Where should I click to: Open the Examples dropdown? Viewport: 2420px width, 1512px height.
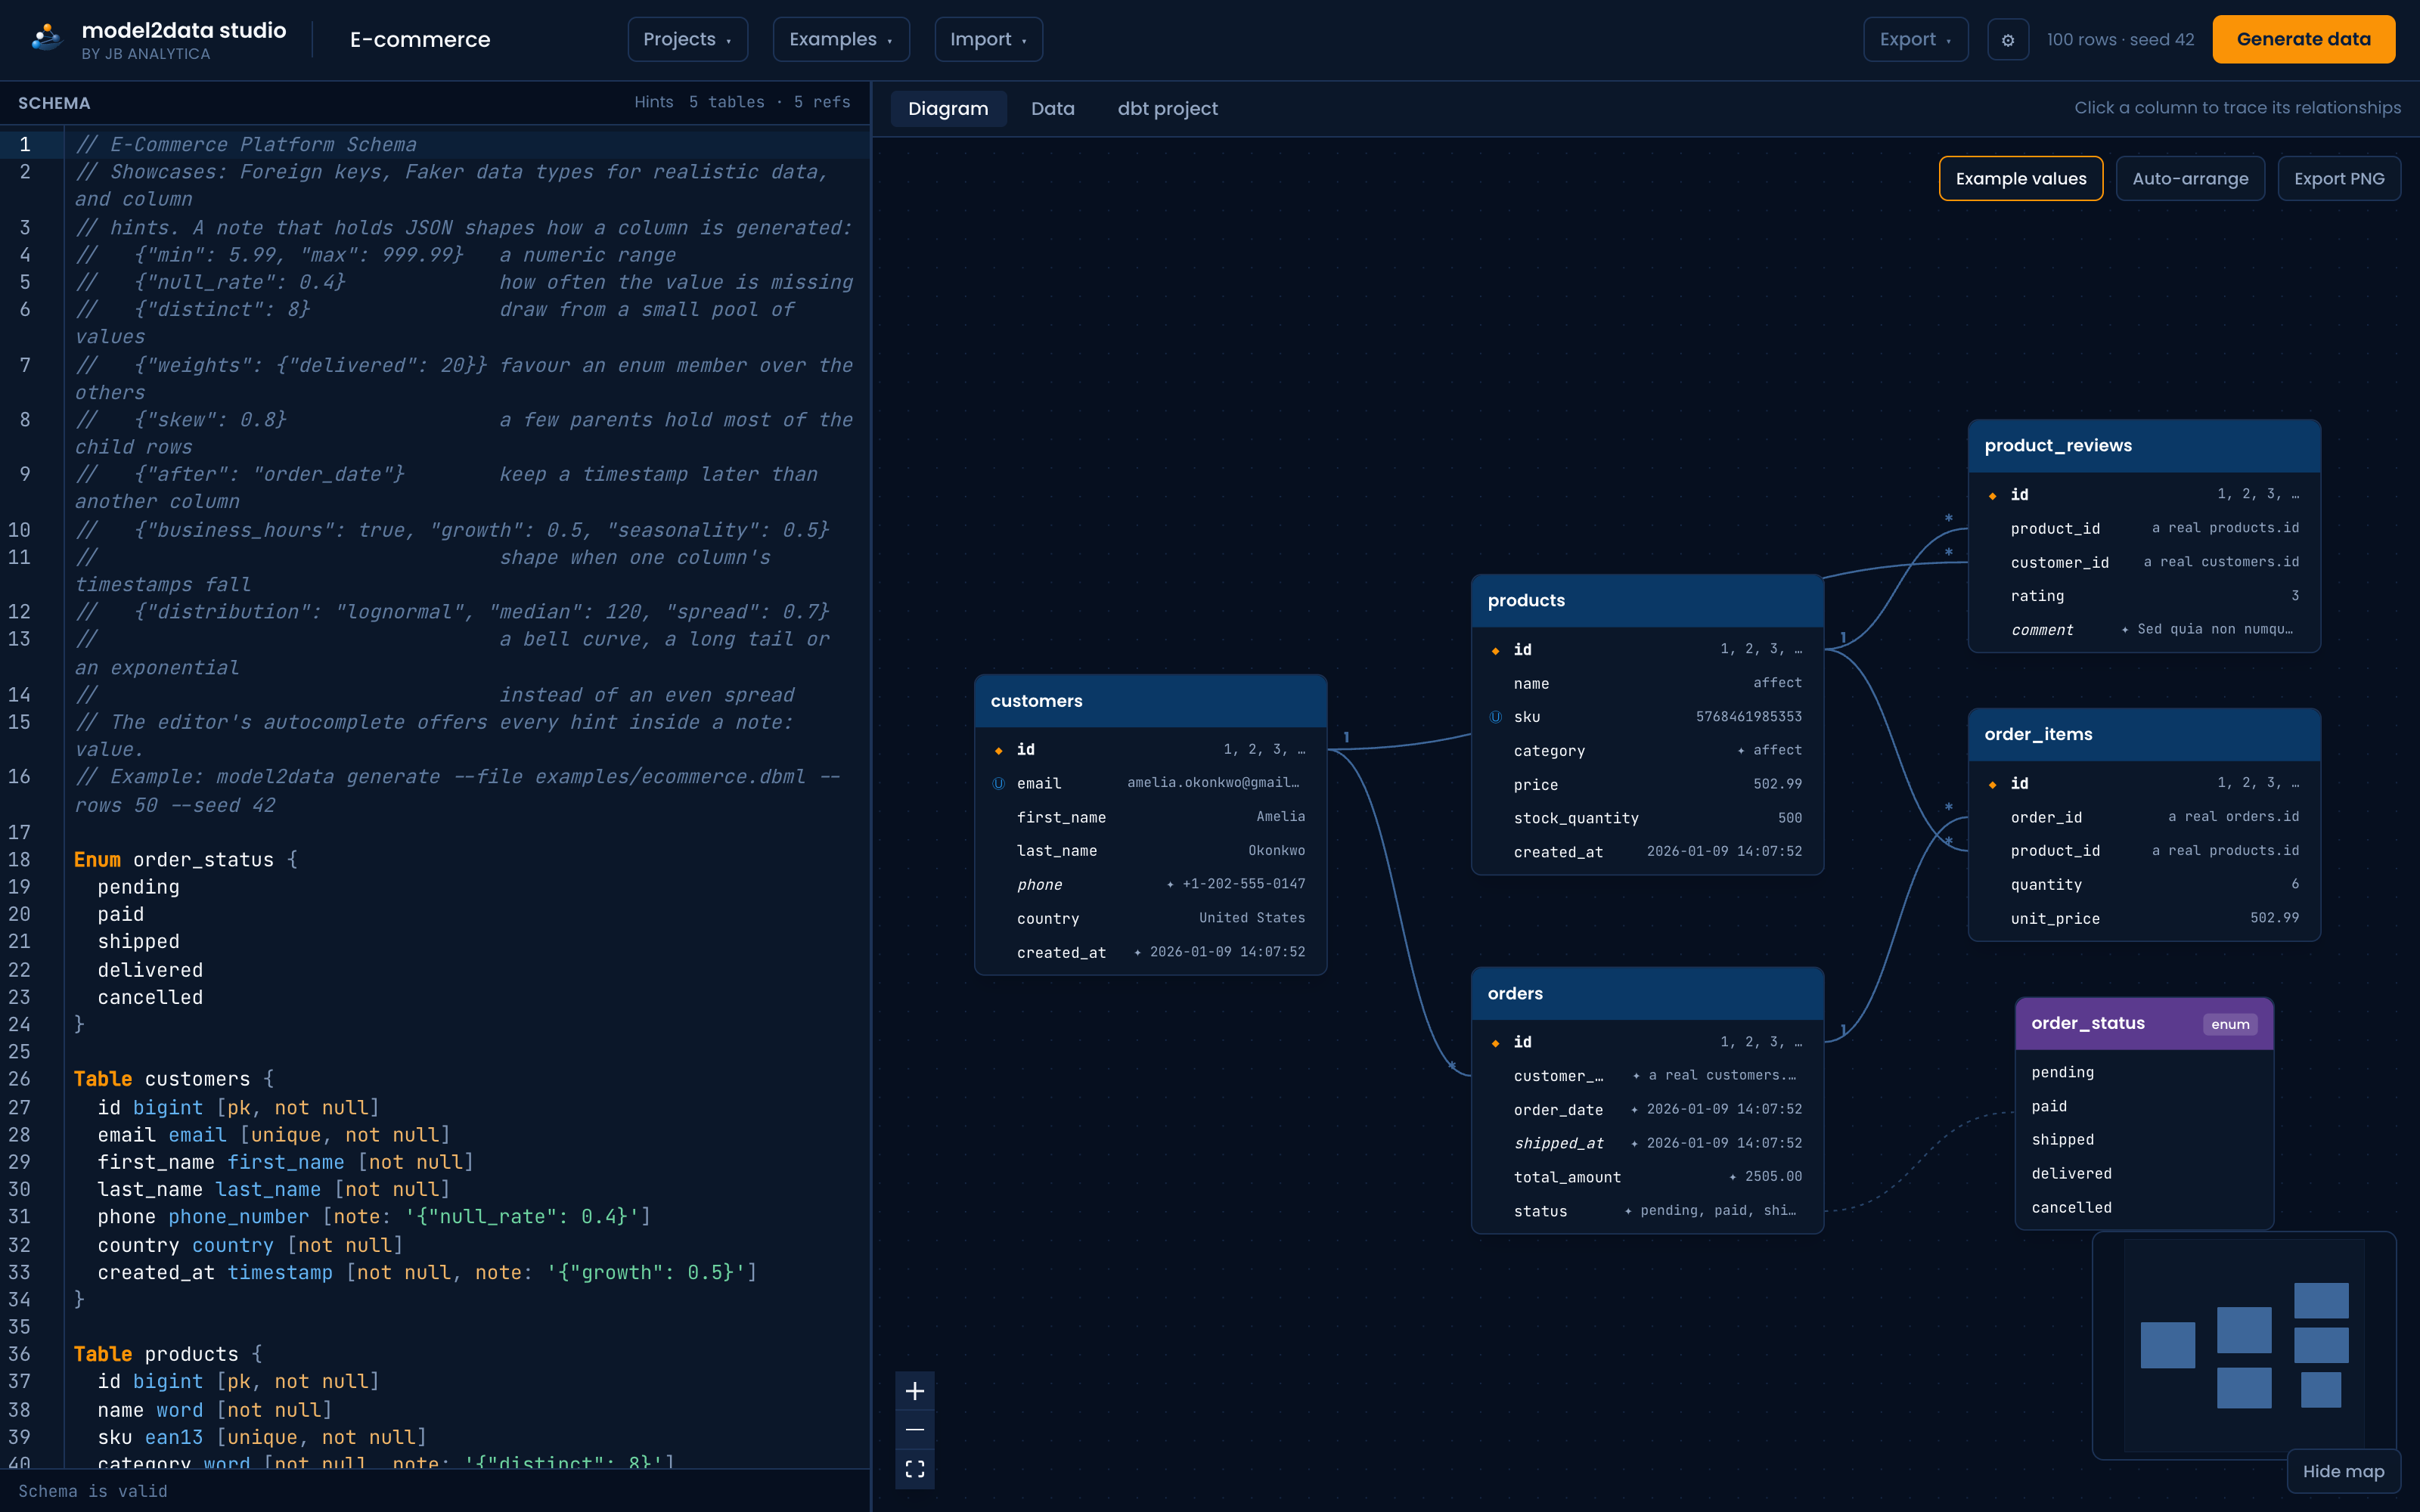coord(840,39)
